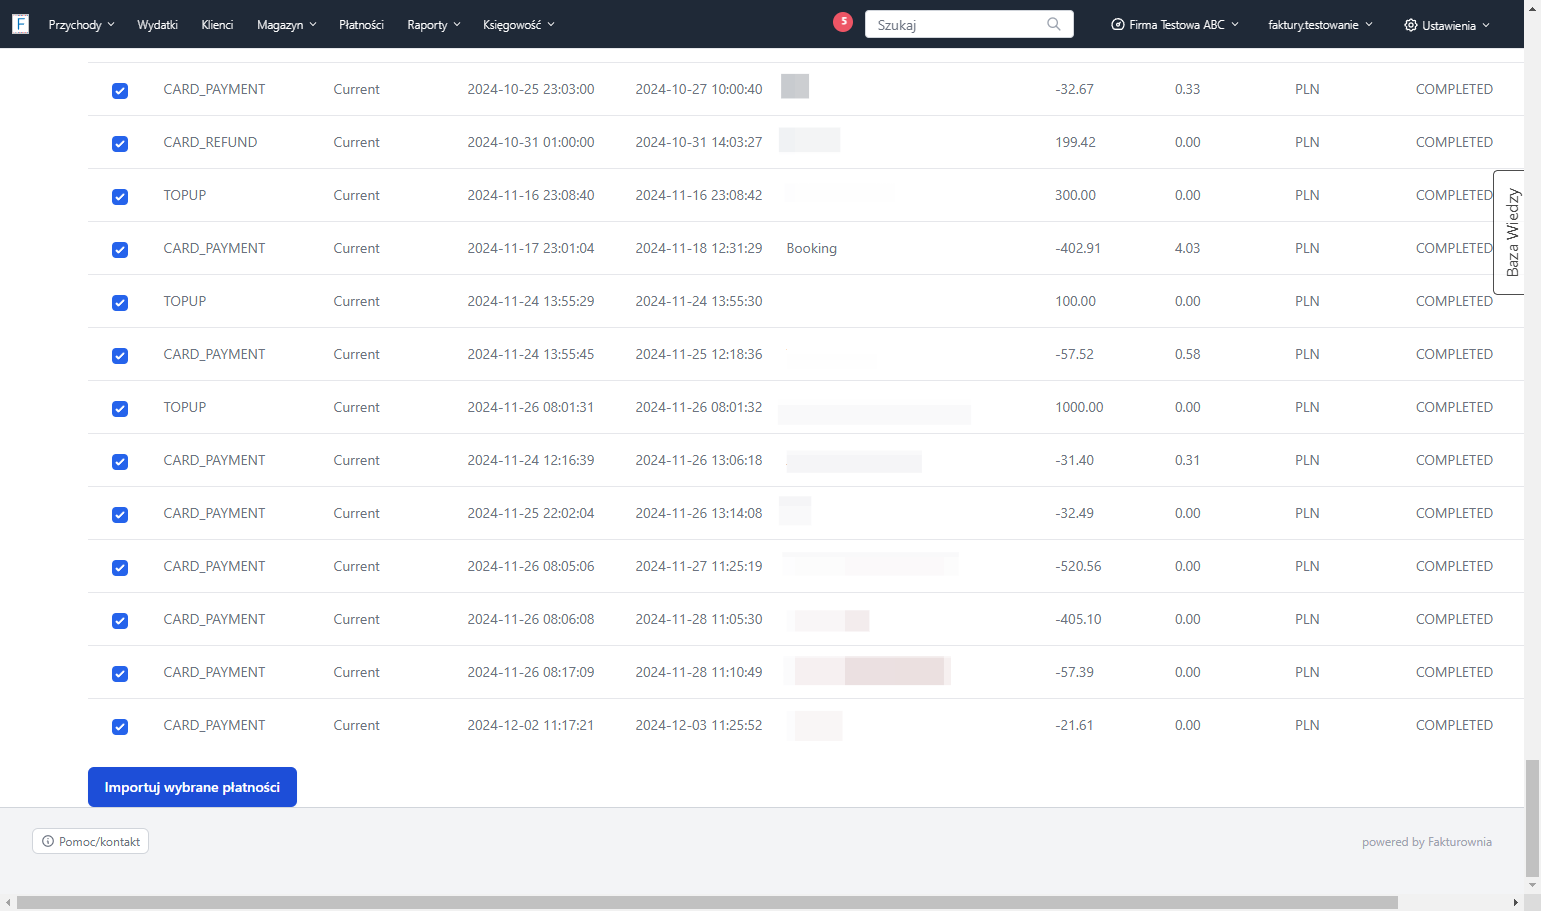Click the amount 1000.00 cell
The height and width of the screenshot is (911, 1541).
tap(1079, 407)
